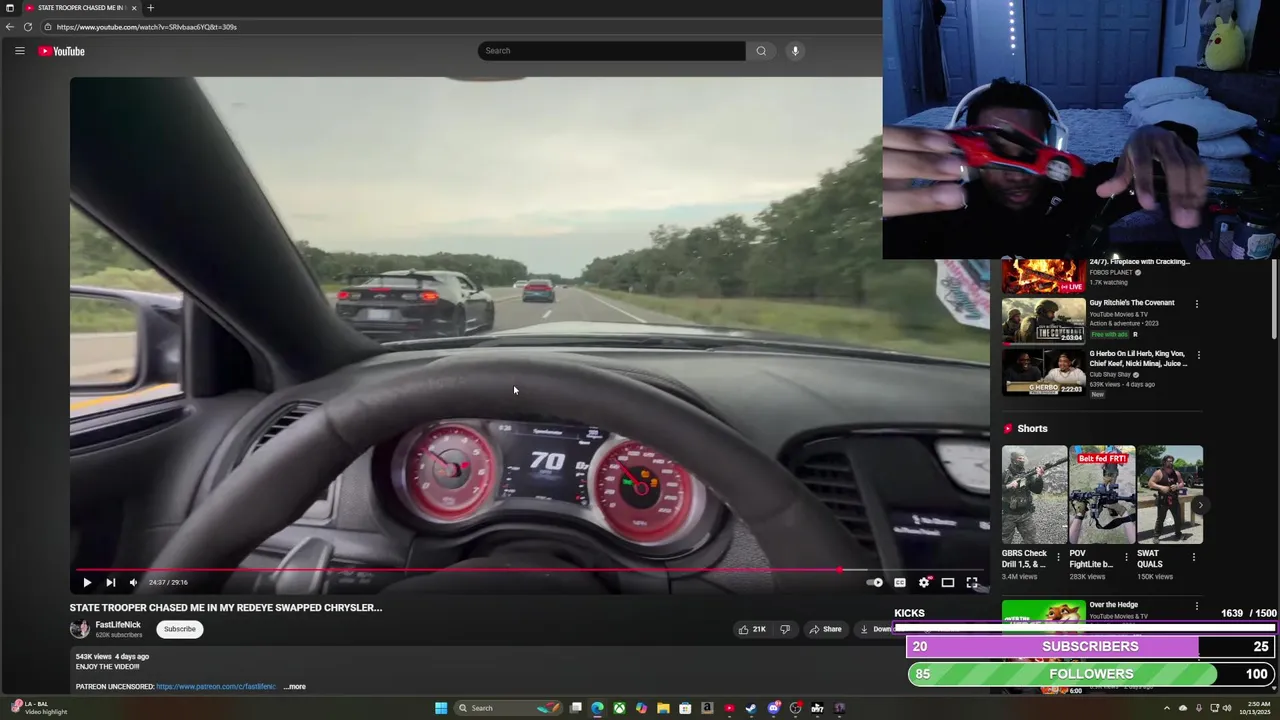Start voice search with the microphone icon
The image size is (1280, 720).
(795, 51)
